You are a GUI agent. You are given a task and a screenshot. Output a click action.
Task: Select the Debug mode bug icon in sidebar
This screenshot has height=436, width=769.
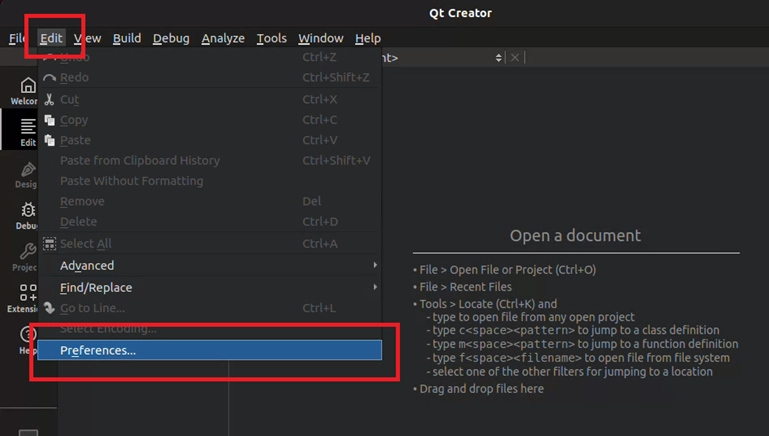(x=27, y=215)
